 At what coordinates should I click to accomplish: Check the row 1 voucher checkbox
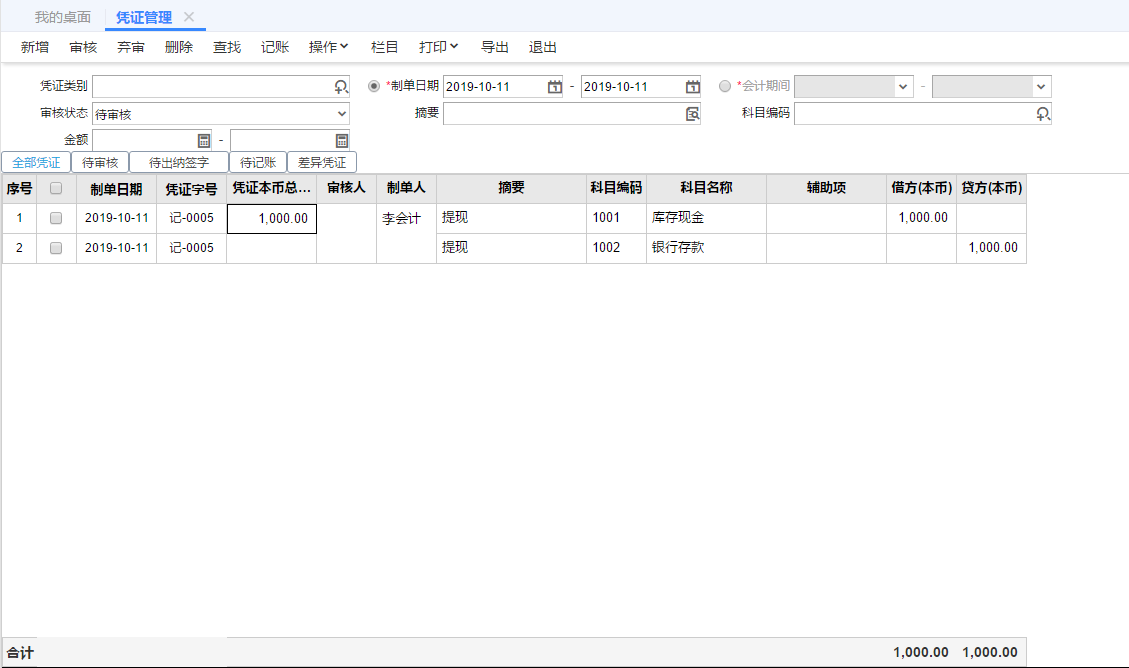56,218
